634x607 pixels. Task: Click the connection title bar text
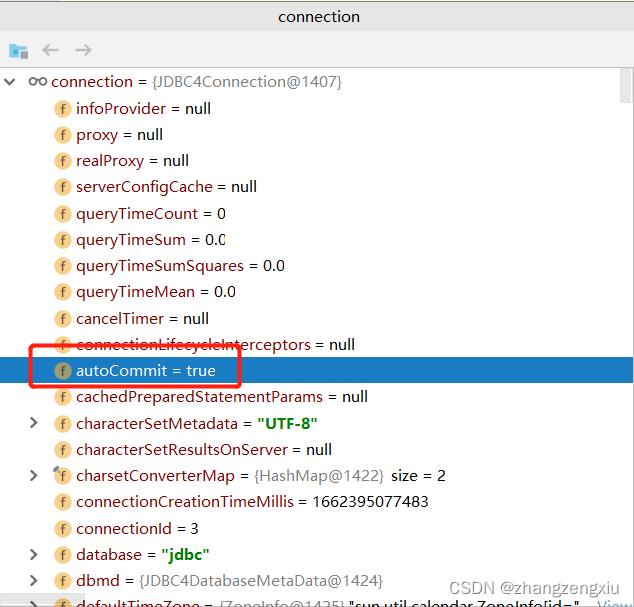(x=319, y=17)
